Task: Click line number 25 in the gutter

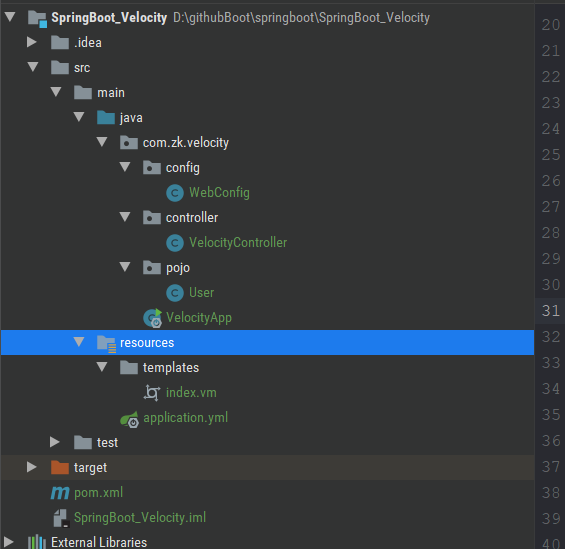Action: 551,155
